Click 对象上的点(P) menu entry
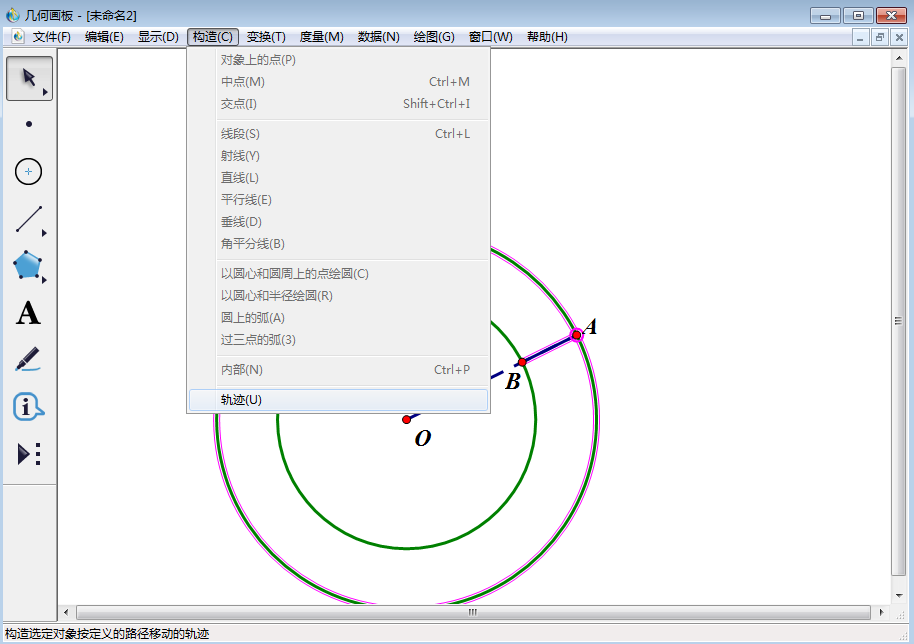This screenshot has height=644, width=914. pyautogui.click(x=338, y=59)
